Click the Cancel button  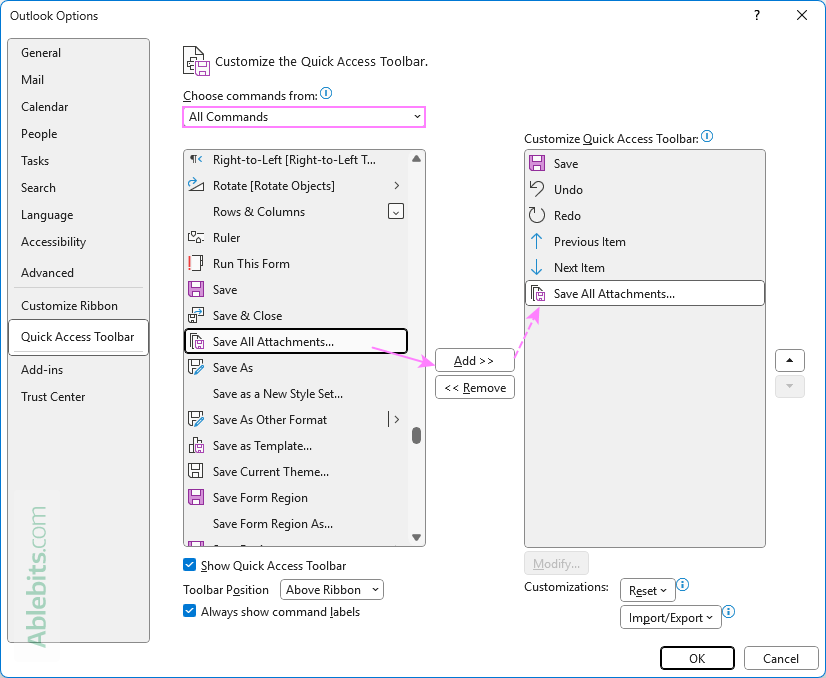pos(781,658)
